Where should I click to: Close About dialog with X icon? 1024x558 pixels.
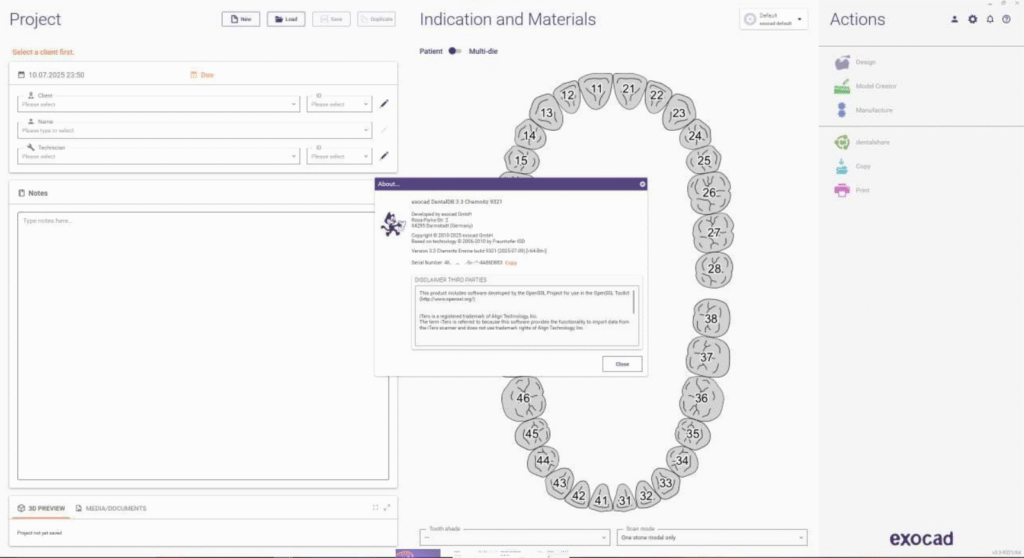point(643,184)
